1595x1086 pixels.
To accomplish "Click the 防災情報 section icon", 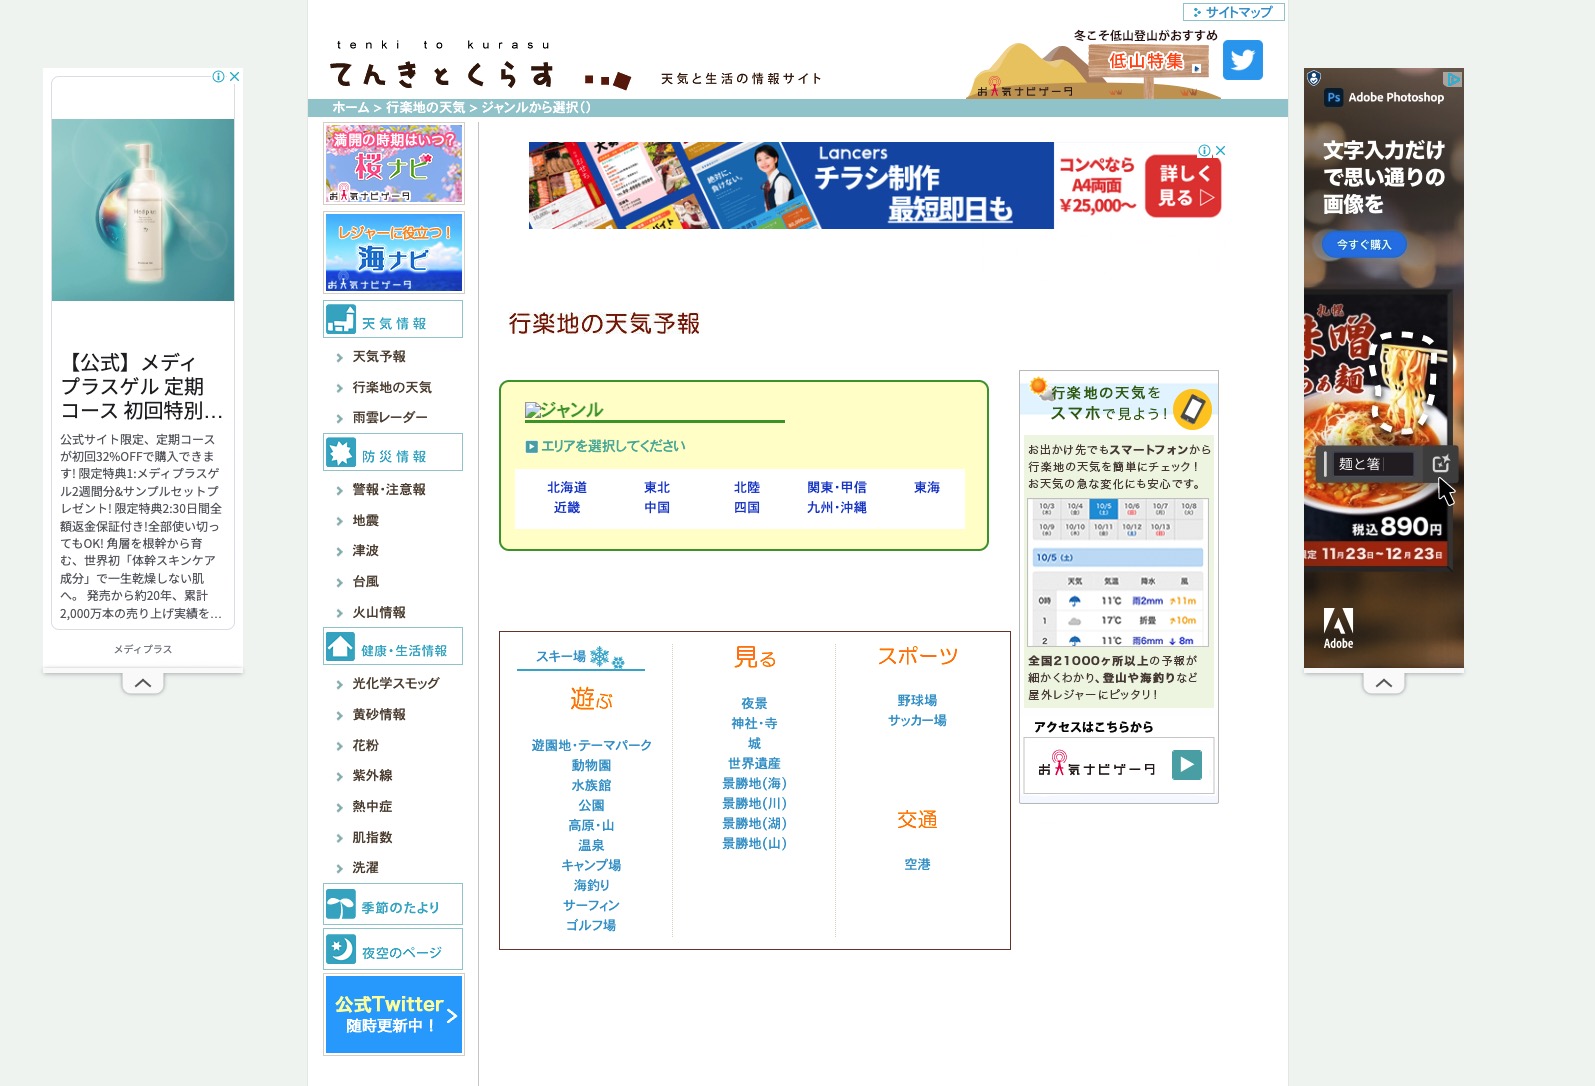I will click(341, 453).
